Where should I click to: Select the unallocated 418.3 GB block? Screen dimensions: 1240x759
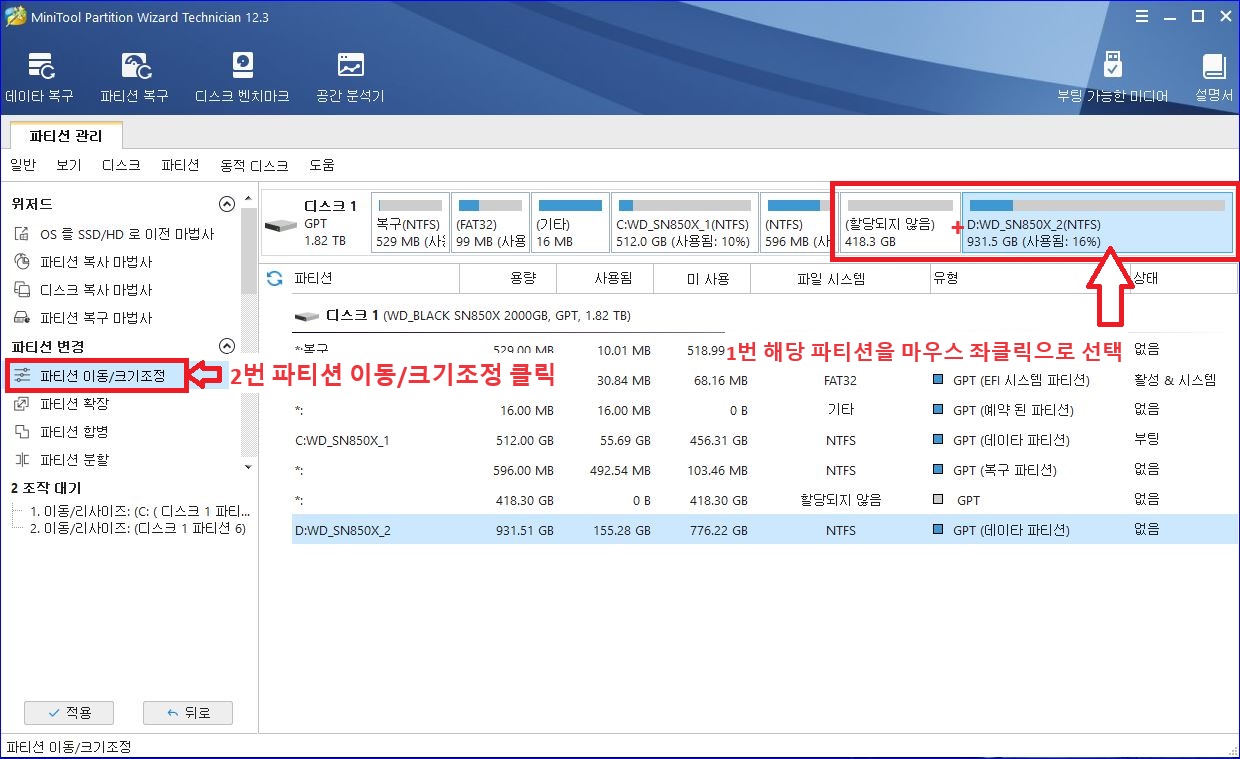click(x=900, y=222)
